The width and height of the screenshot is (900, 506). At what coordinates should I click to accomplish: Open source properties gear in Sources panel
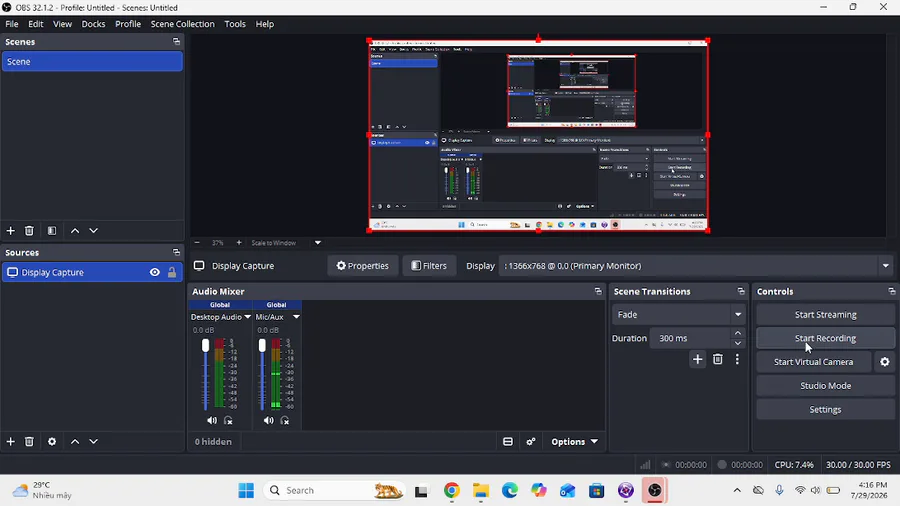[x=52, y=442]
